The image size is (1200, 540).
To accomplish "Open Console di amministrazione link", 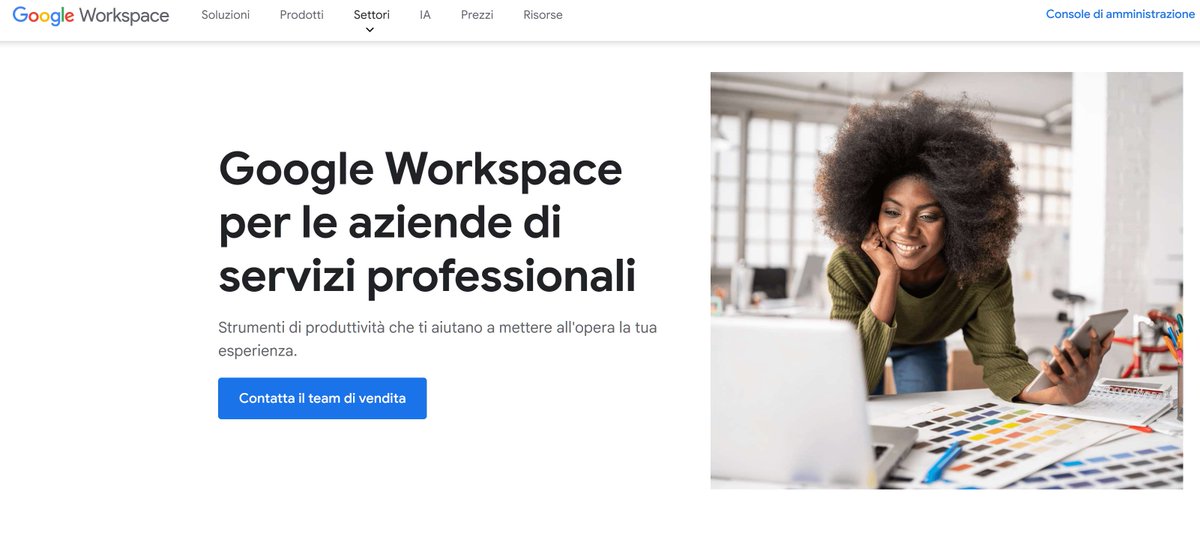I will coord(1120,15).
